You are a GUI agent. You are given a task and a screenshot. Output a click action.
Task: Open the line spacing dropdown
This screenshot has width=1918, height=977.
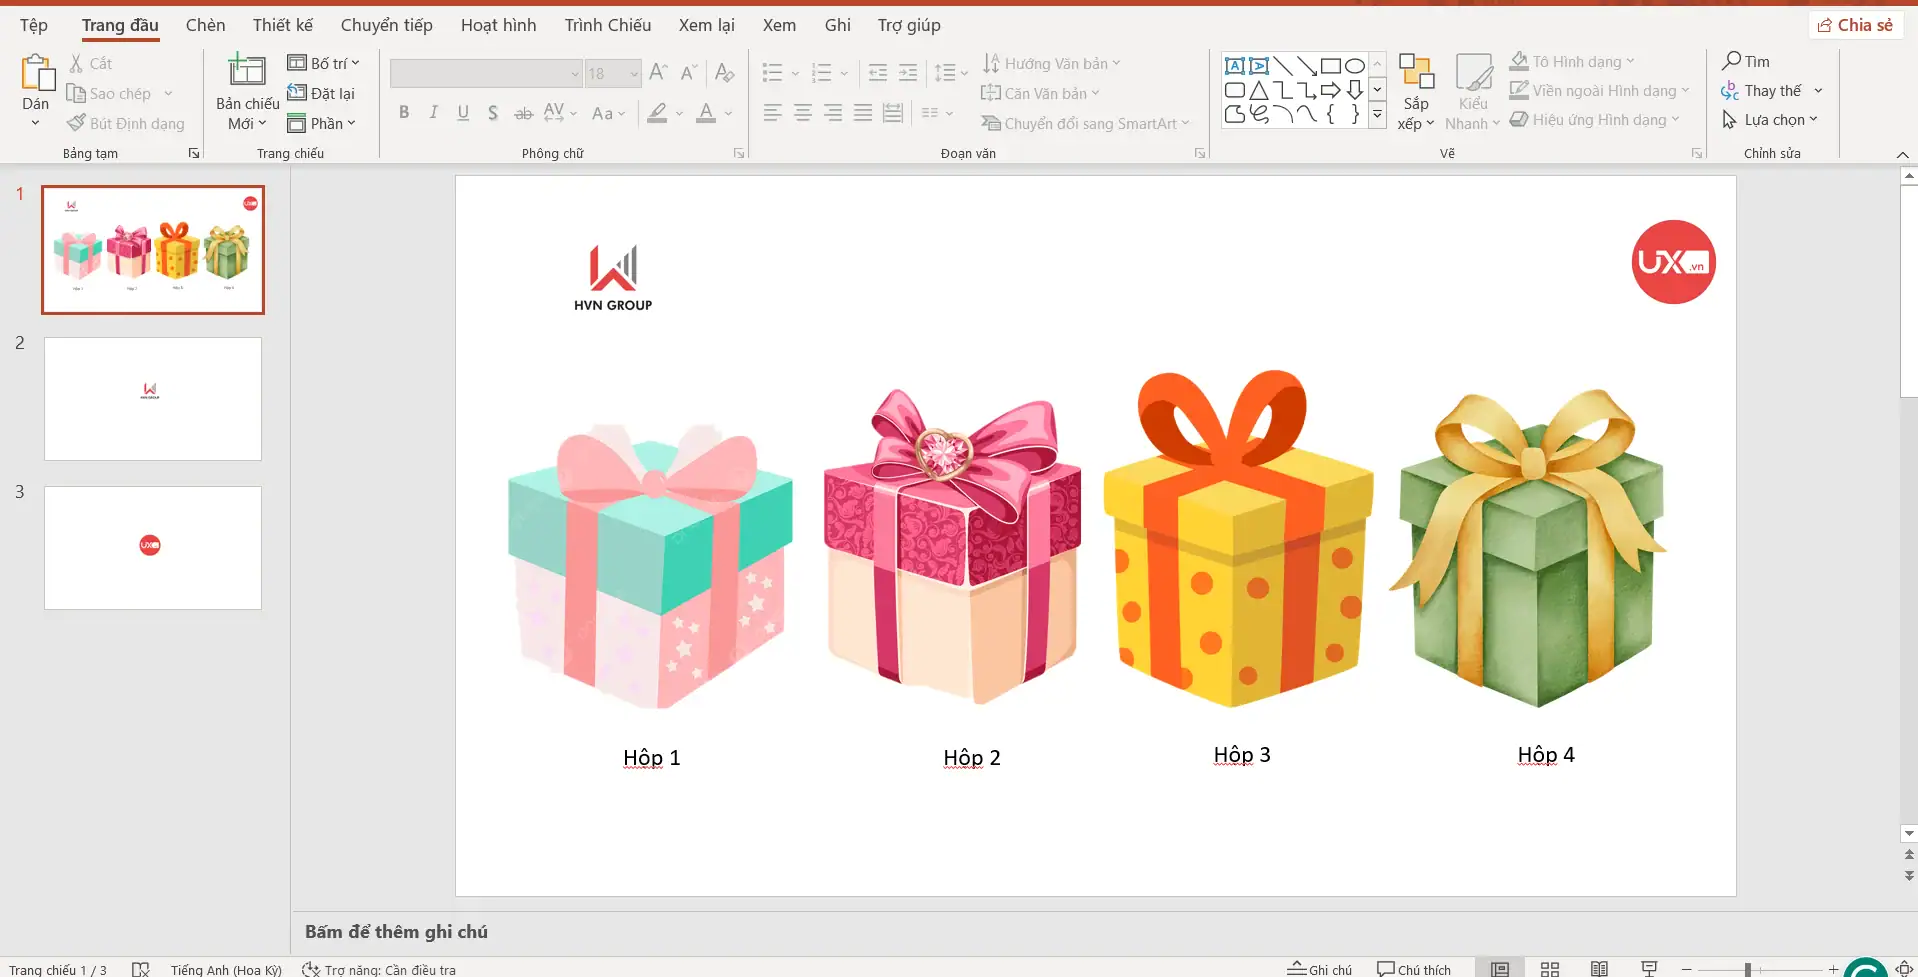point(949,71)
